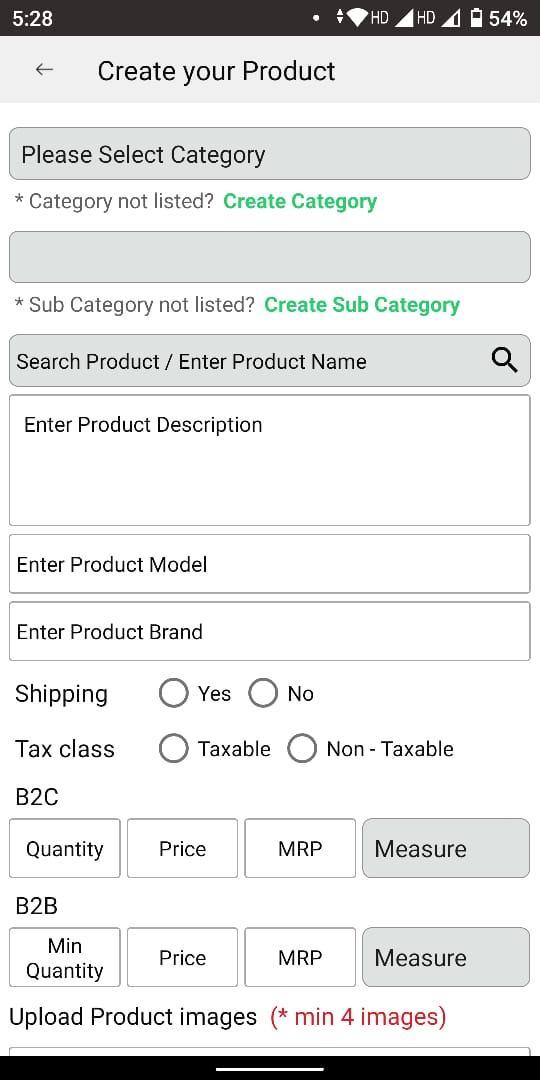Image resolution: width=540 pixels, height=1080 pixels.
Task: Focus the B2C Quantity field
Action: [65, 848]
